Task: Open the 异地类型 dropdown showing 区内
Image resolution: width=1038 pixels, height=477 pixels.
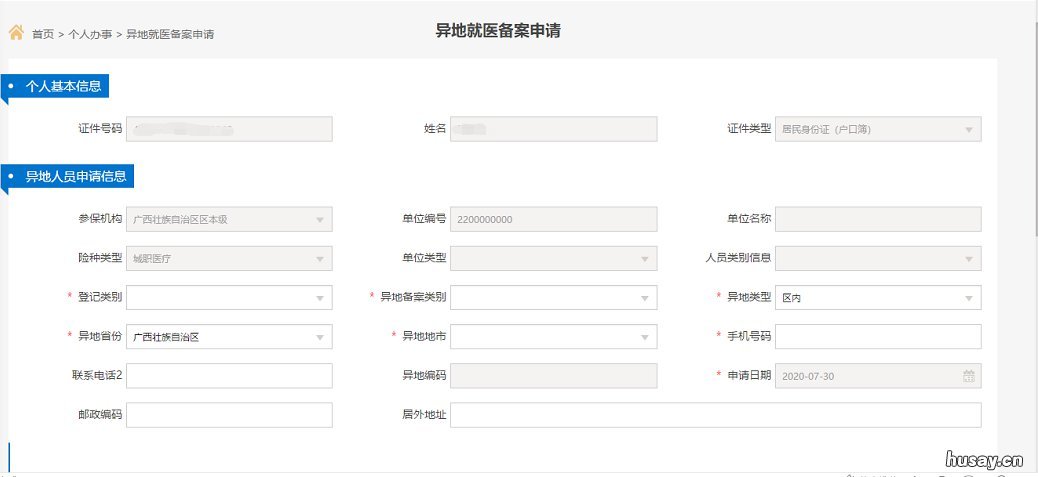Action: (878, 298)
